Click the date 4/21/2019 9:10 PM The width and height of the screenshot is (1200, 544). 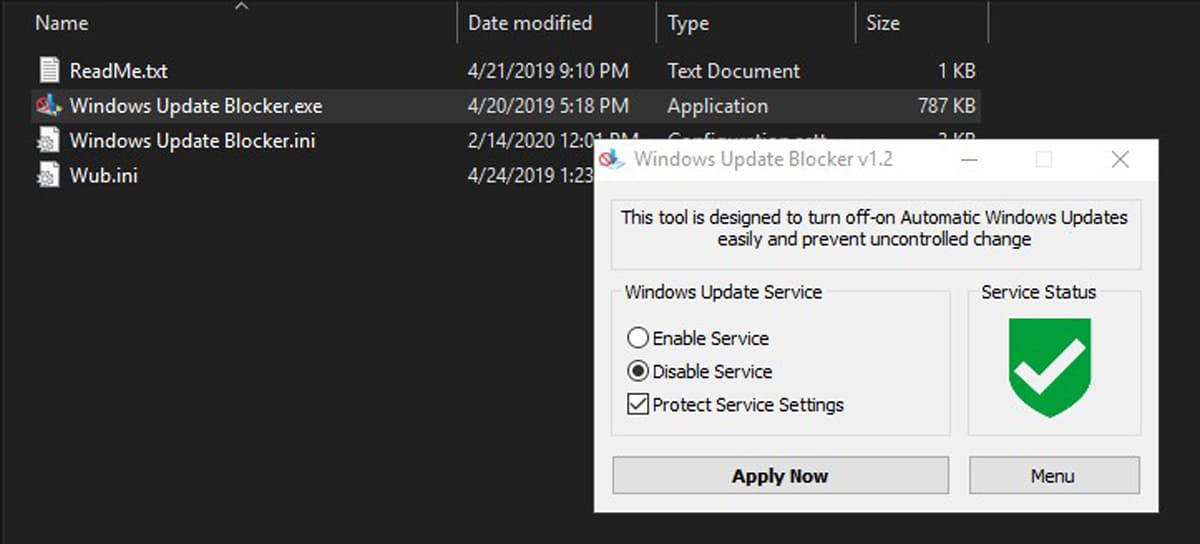(548, 71)
